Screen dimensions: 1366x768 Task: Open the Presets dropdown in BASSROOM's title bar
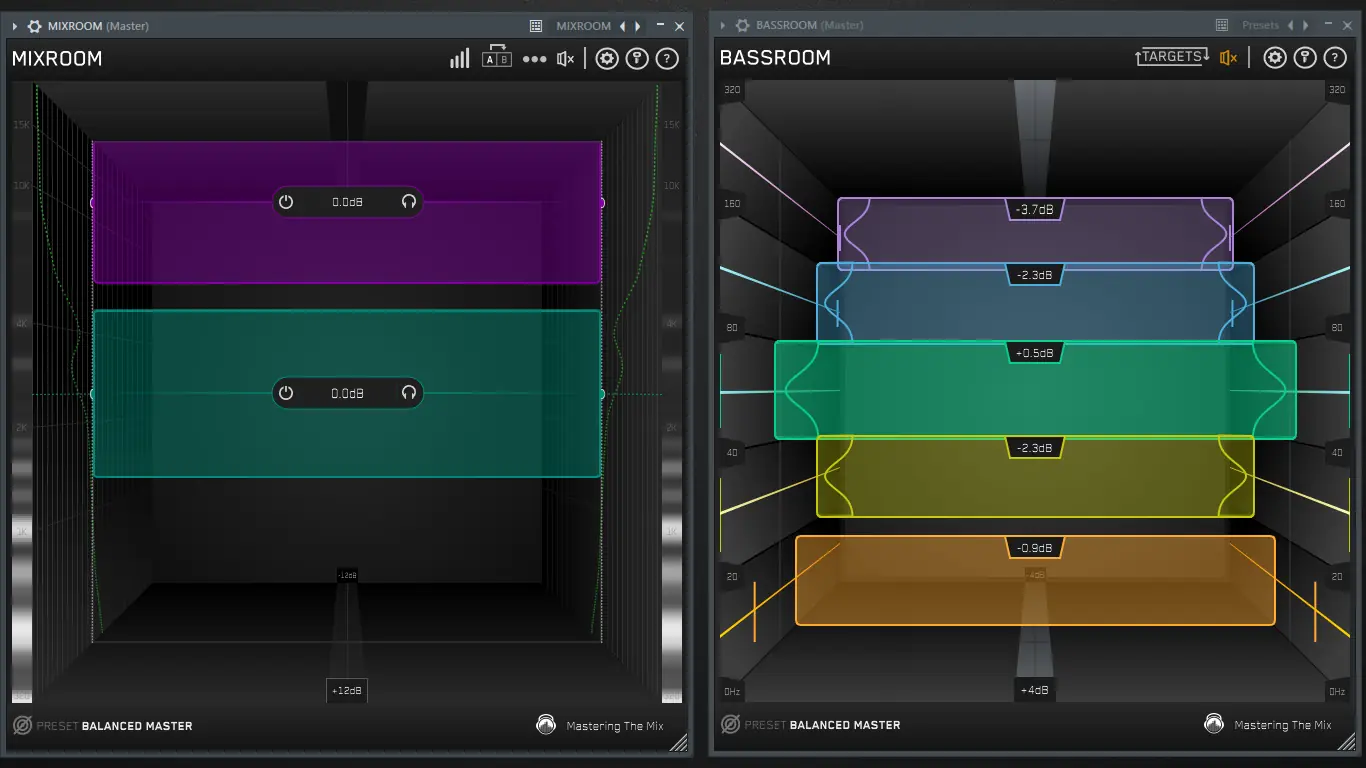pos(1261,25)
